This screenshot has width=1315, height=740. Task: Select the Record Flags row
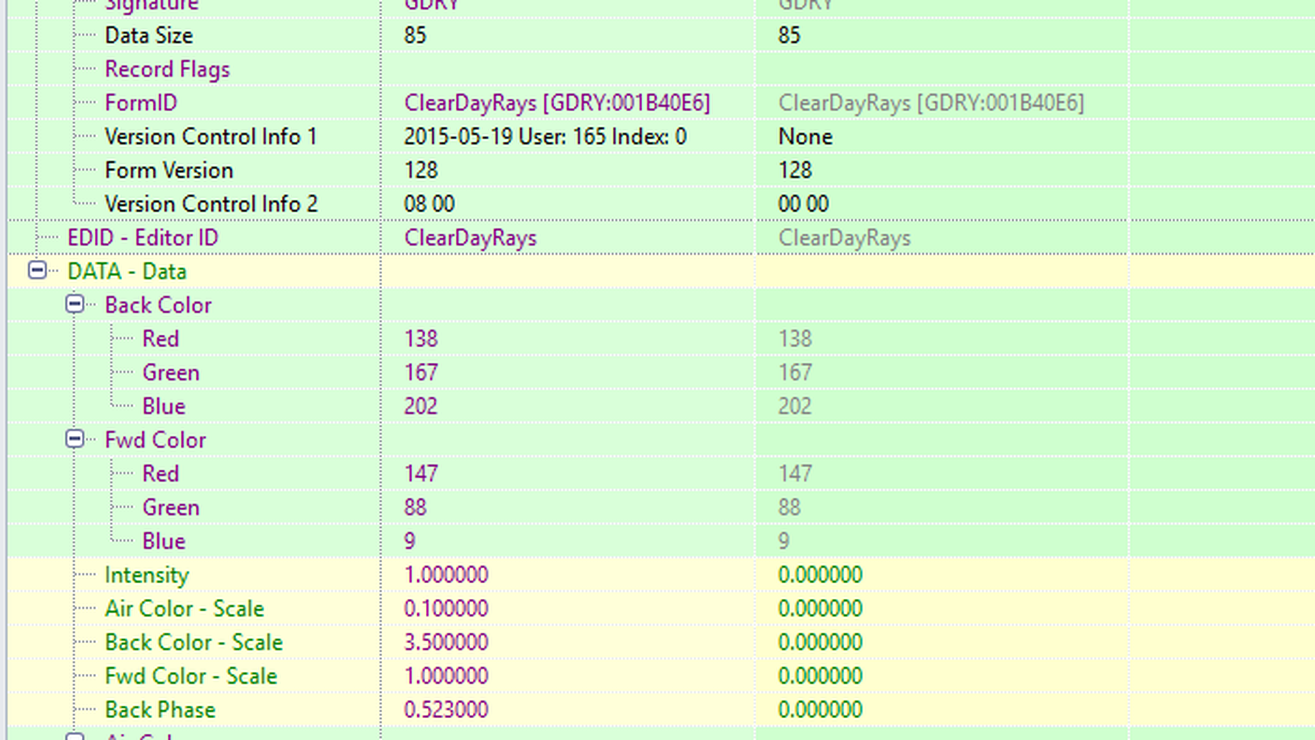tap(167, 69)
